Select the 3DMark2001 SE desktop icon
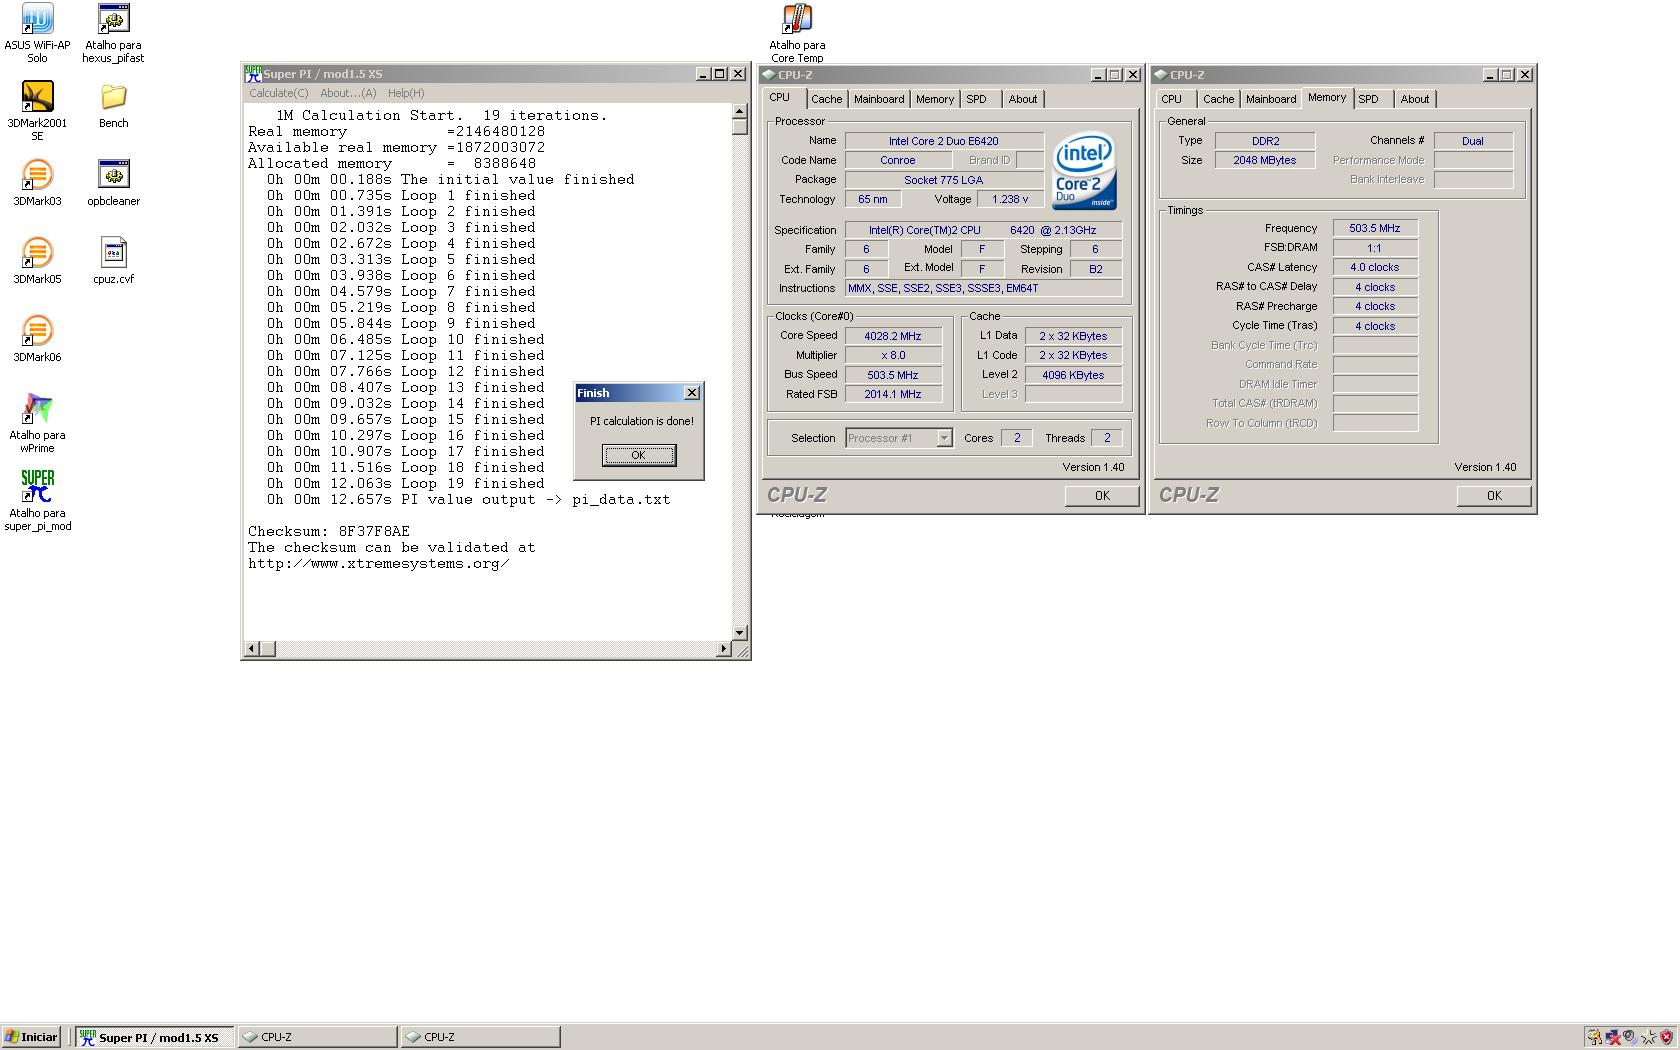1680x1050 pixels. [37, 111]
